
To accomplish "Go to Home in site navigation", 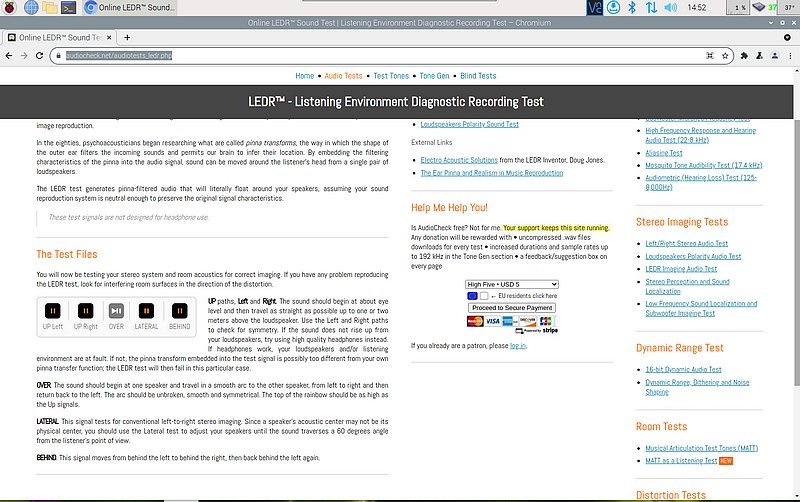I will [x=305, y=76].
